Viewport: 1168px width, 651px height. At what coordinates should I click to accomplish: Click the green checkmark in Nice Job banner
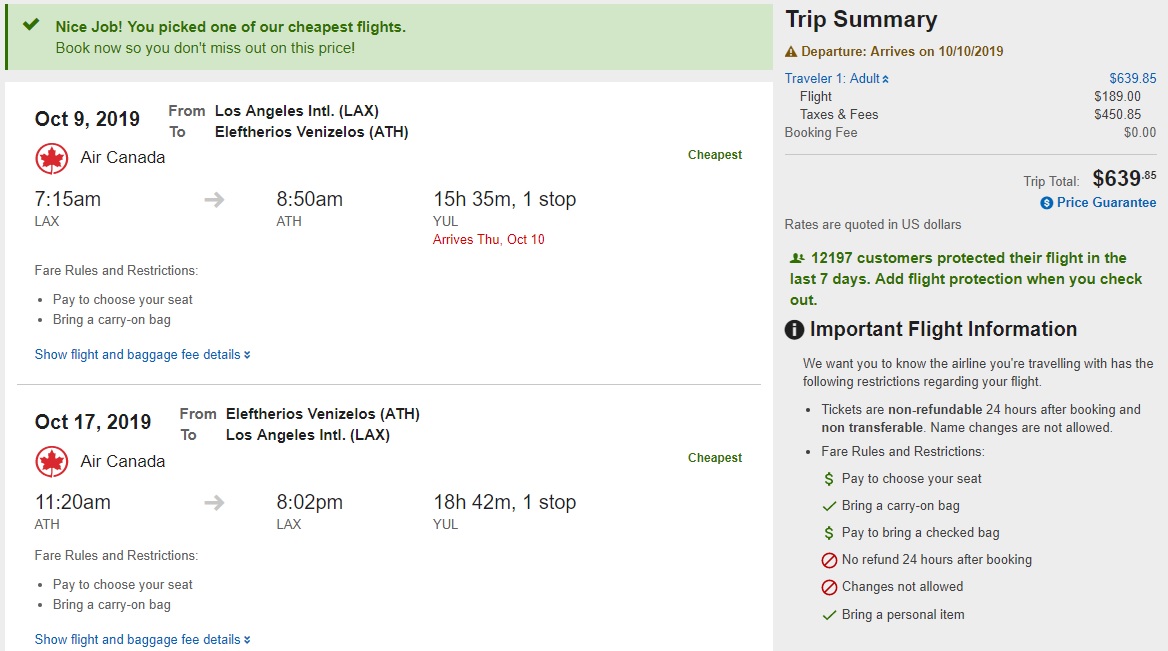point(31,26)
